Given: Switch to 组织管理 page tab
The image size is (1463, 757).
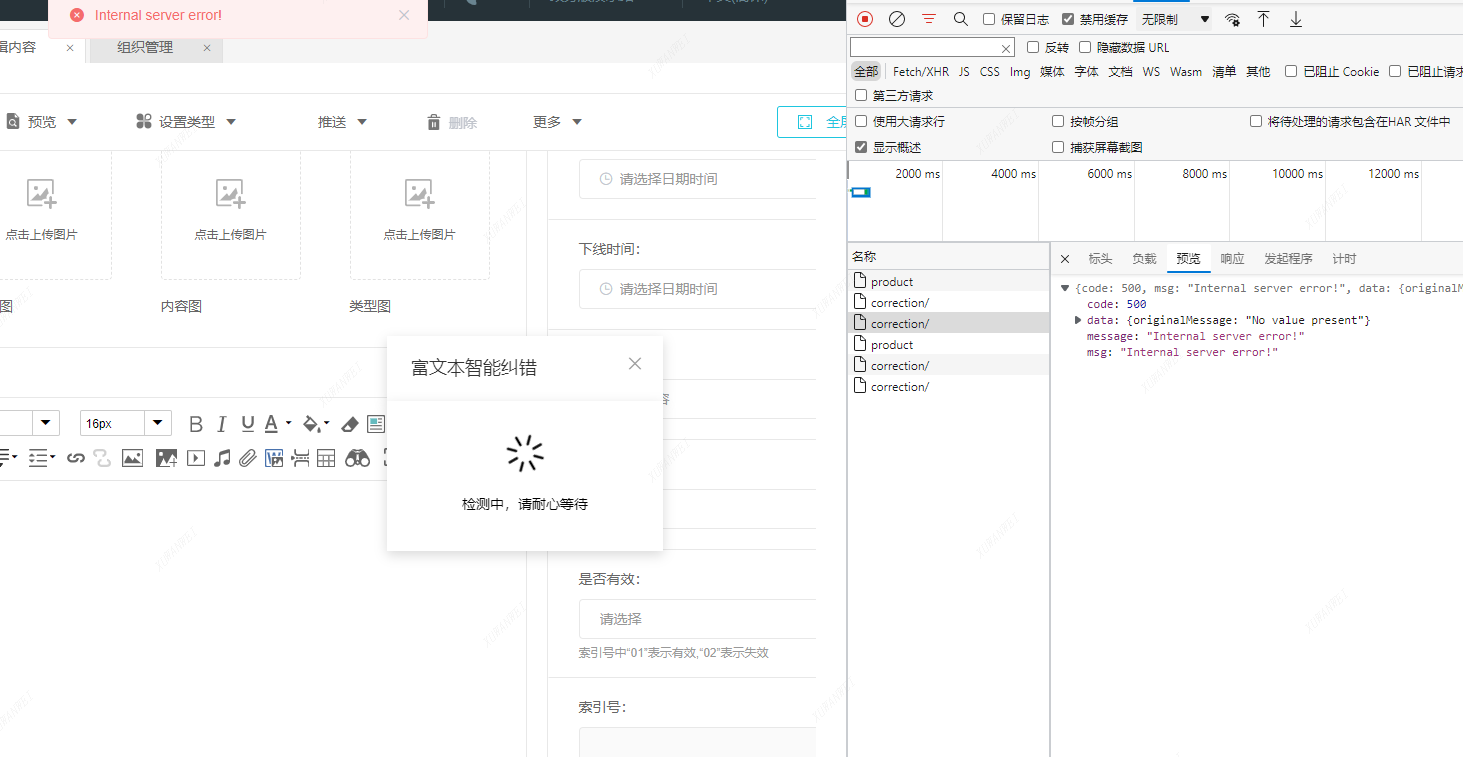Looking at the screenshot, I should [x=145, y=47].
